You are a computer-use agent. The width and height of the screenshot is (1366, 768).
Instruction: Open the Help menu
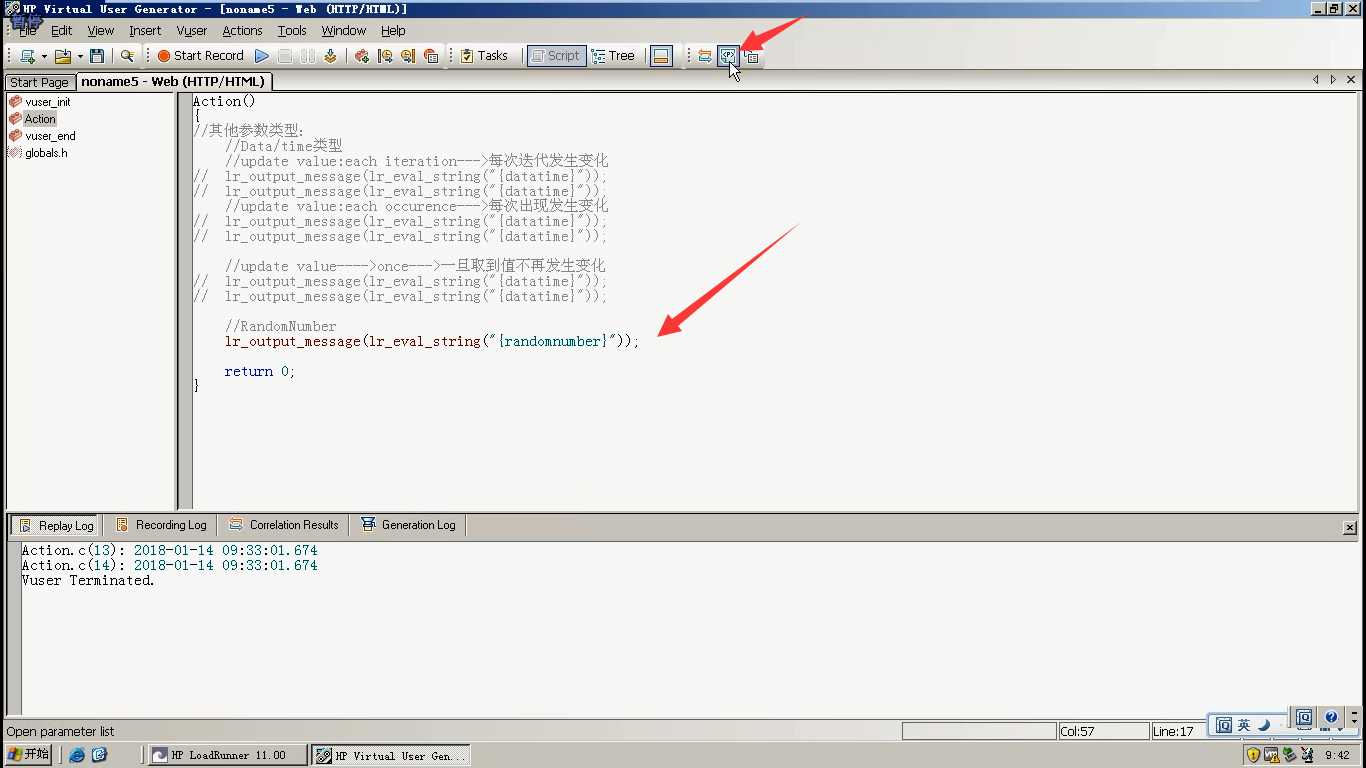pyautogui.click(x=393, y=31)
